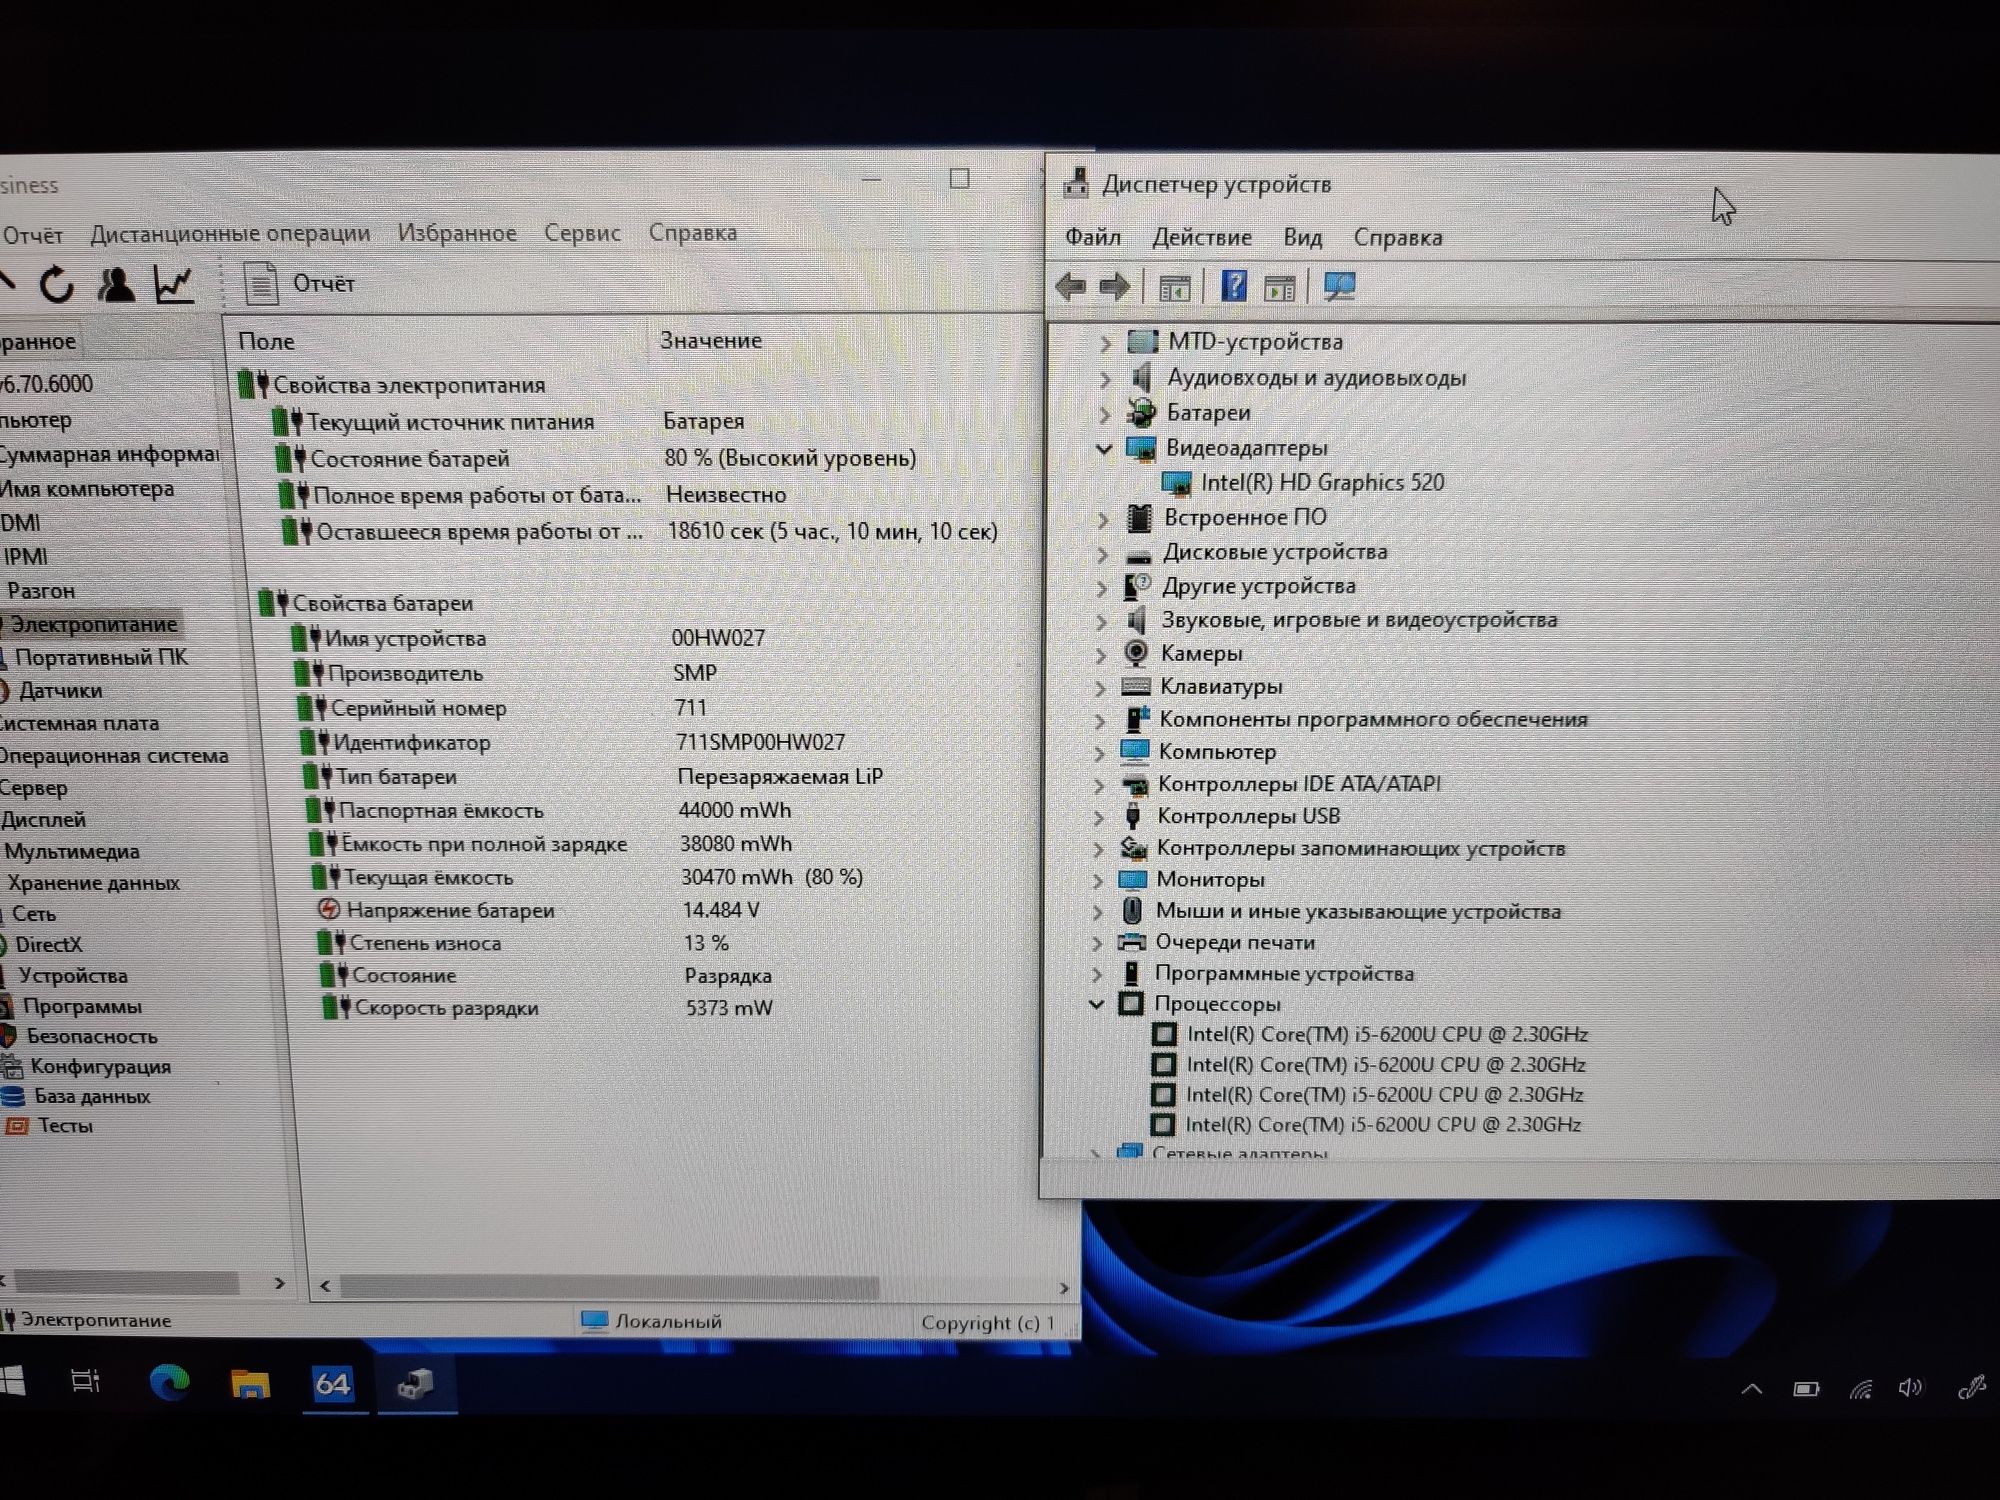2000x1500 pixels.
Task: Click the action pane toolbar icon in Device Manager
Action: coord(1279,288)
